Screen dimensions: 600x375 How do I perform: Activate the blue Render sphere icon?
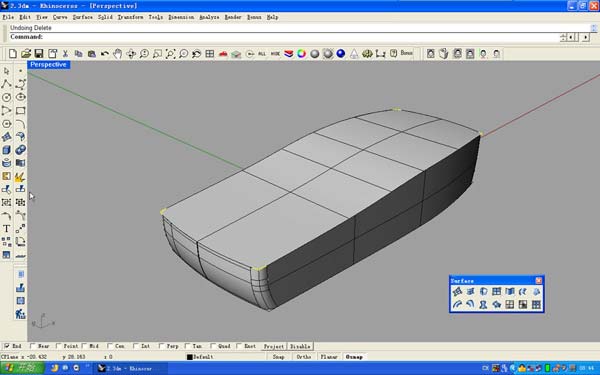341,54
